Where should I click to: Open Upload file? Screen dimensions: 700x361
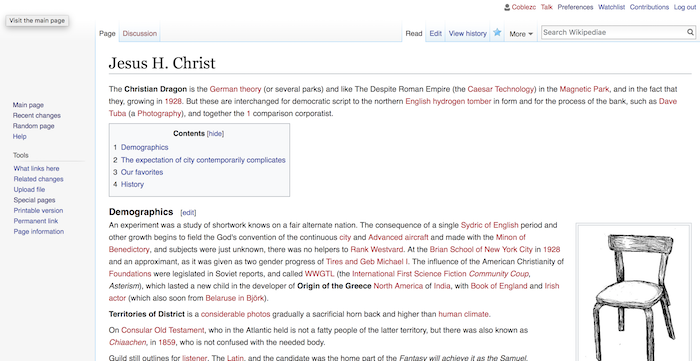tap(29, 190)
